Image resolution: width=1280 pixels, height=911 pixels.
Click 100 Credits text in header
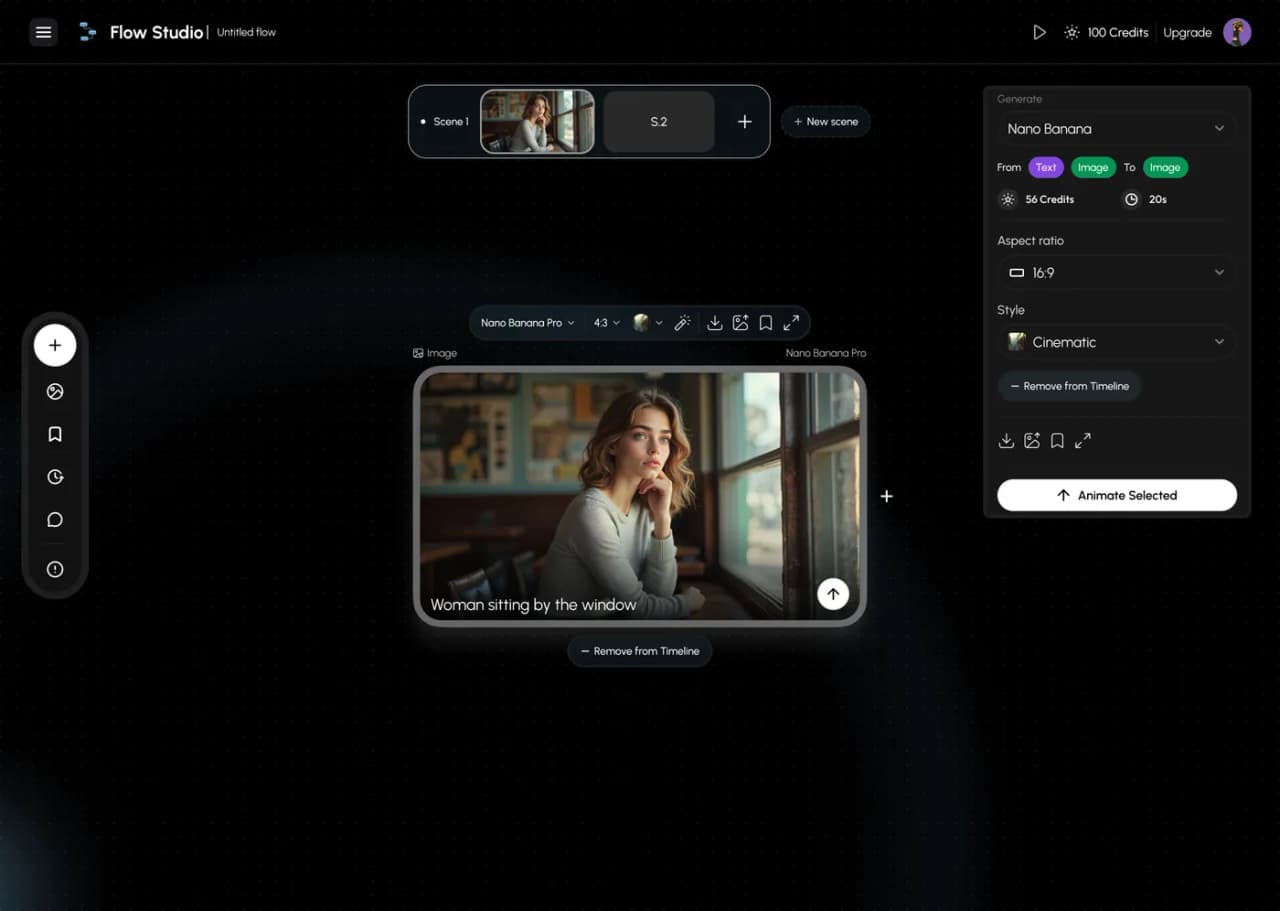[x=1118, y=32]
